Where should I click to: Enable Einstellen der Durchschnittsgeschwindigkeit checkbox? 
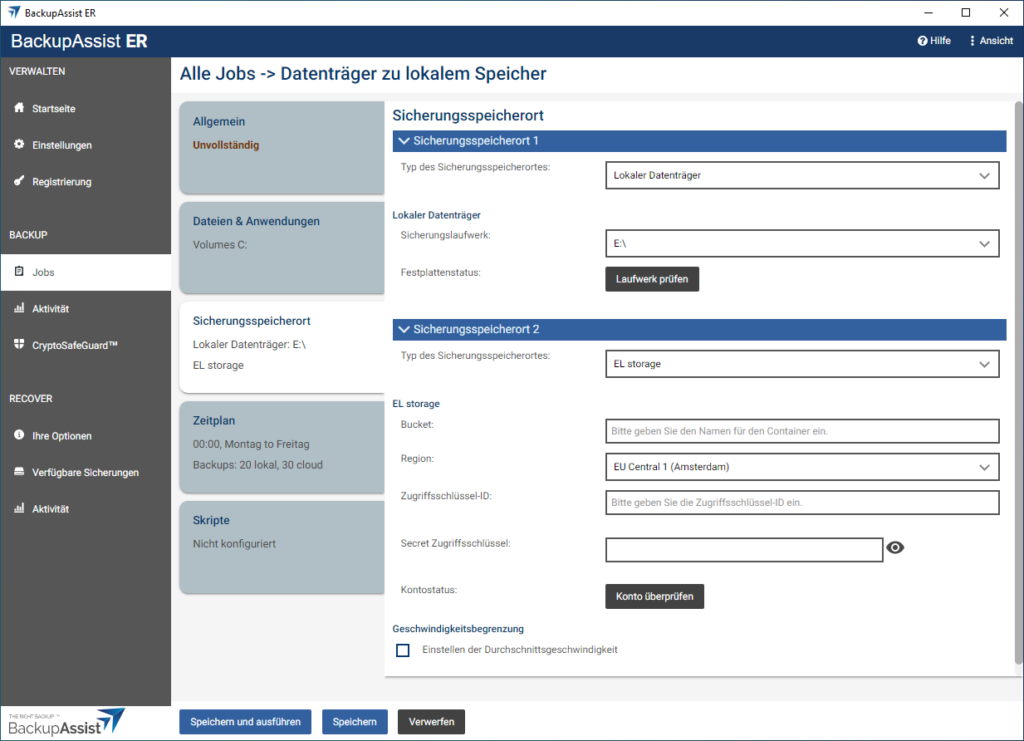(403, 650)
